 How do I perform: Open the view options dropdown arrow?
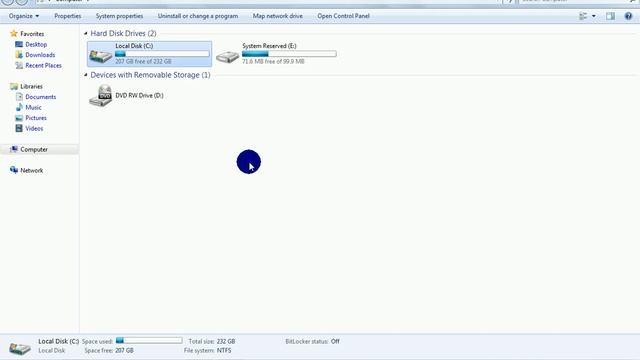593,16
